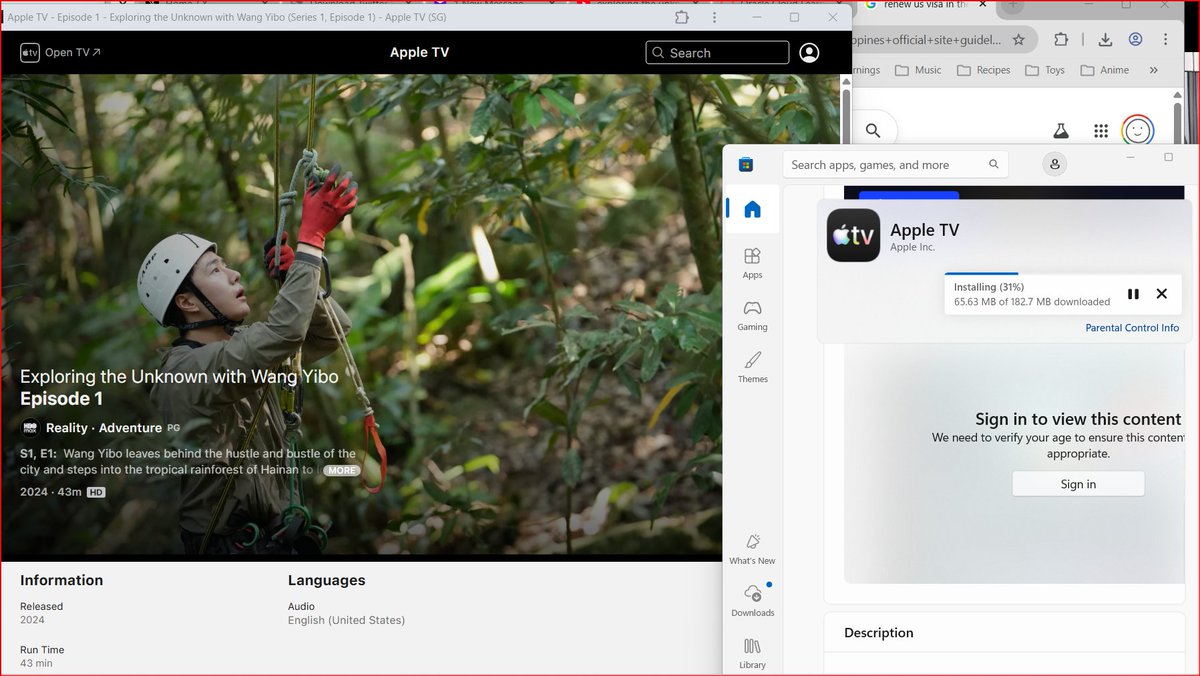Click Reality · Adventure genre text

tap(104, 428)
